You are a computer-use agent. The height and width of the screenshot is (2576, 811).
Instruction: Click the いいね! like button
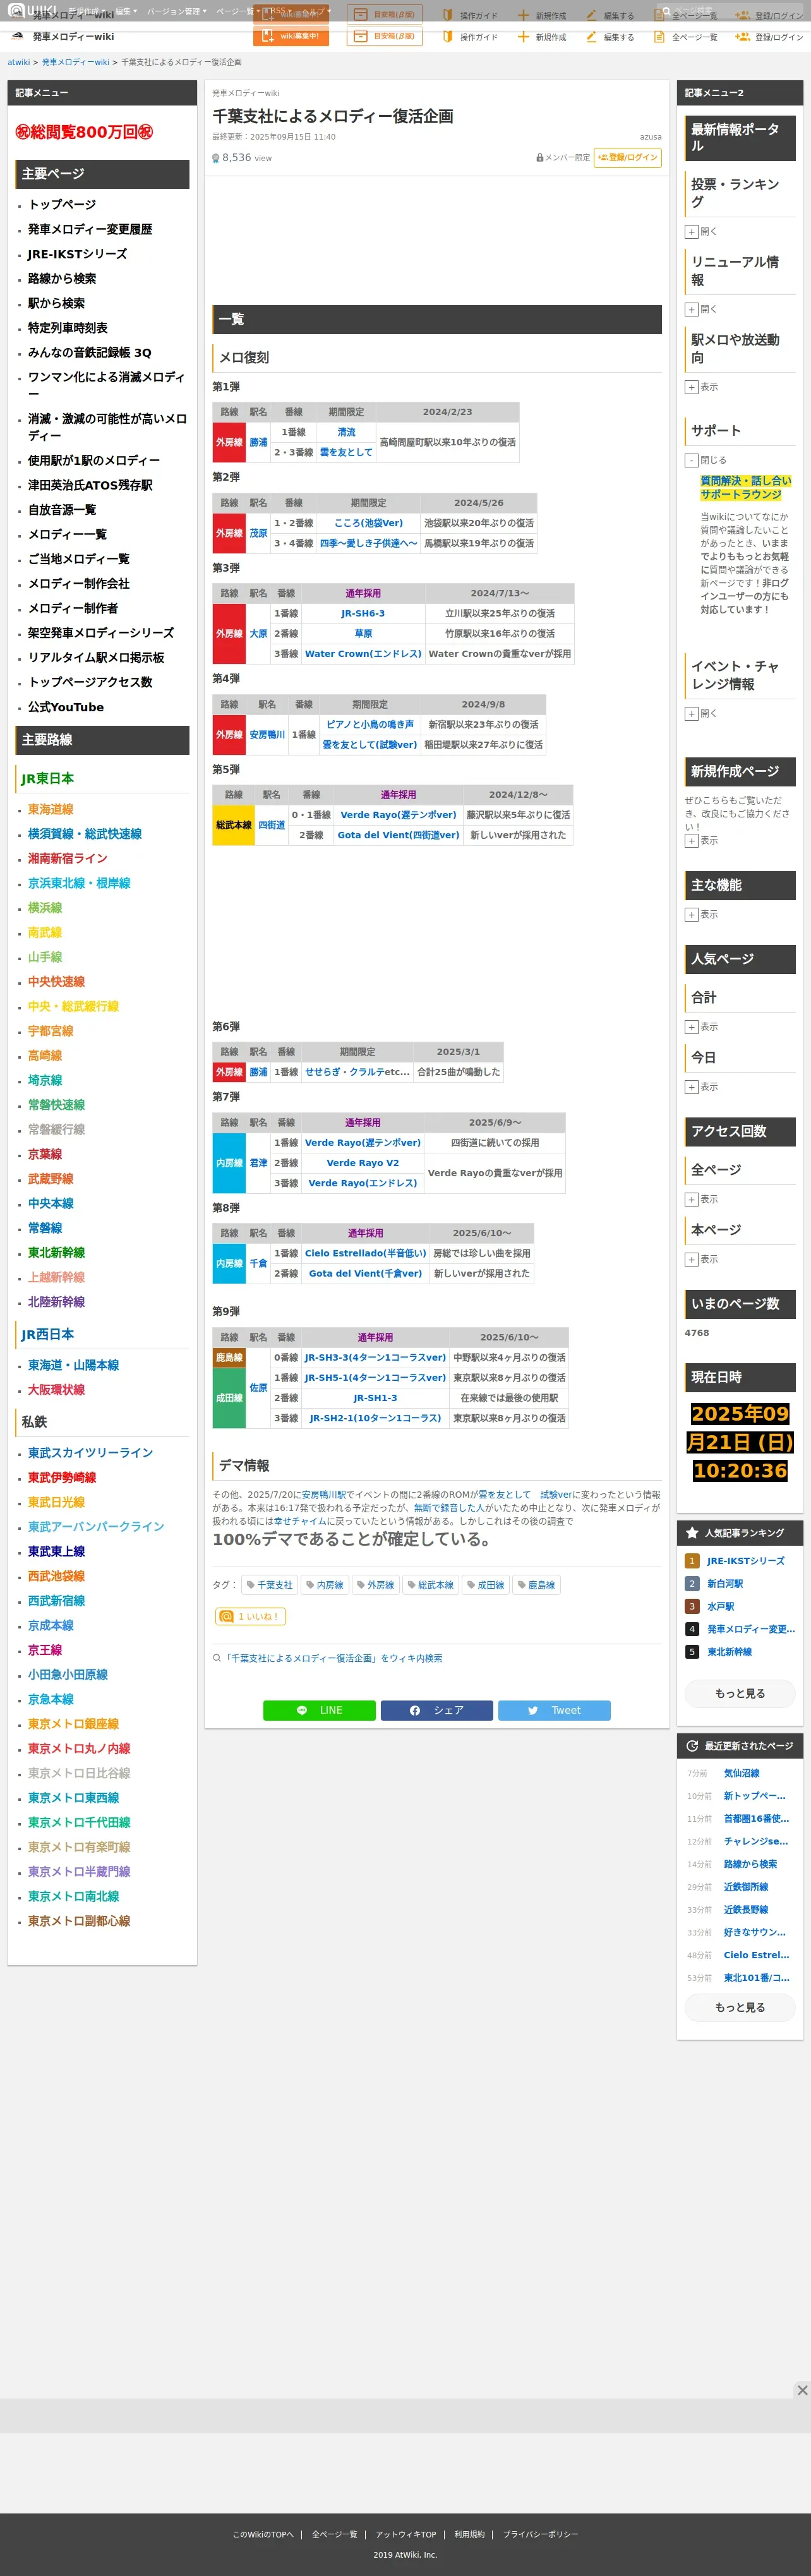[250, 1616]
